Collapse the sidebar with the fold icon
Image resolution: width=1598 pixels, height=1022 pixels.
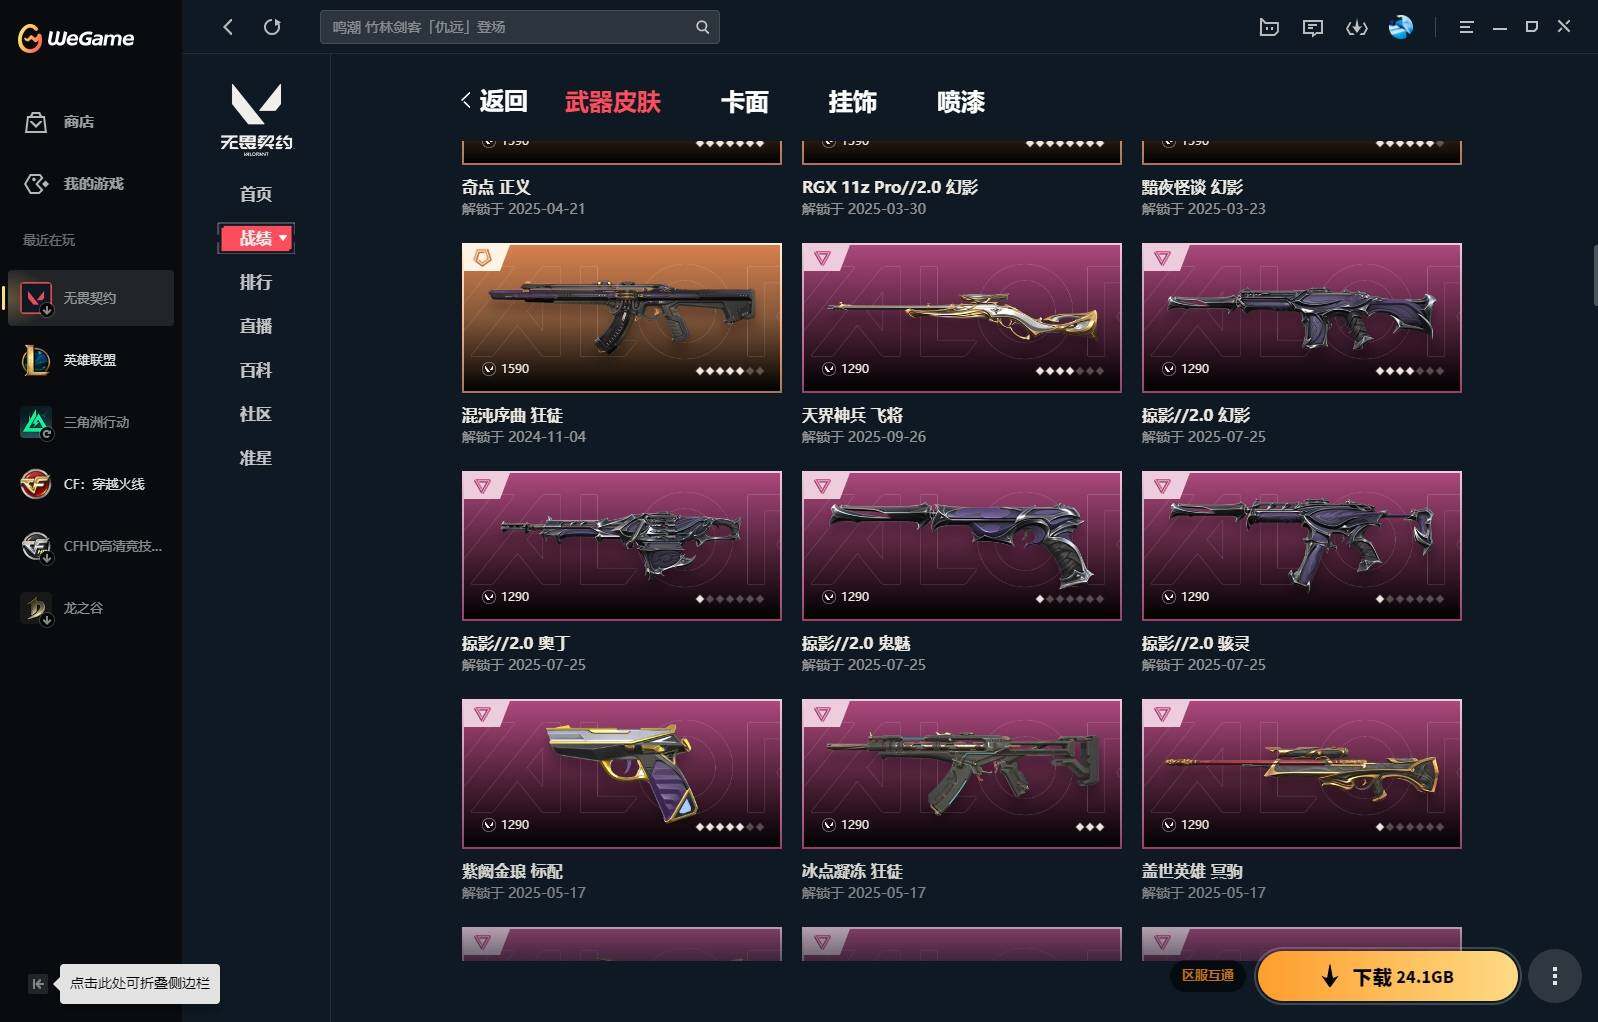38,984
